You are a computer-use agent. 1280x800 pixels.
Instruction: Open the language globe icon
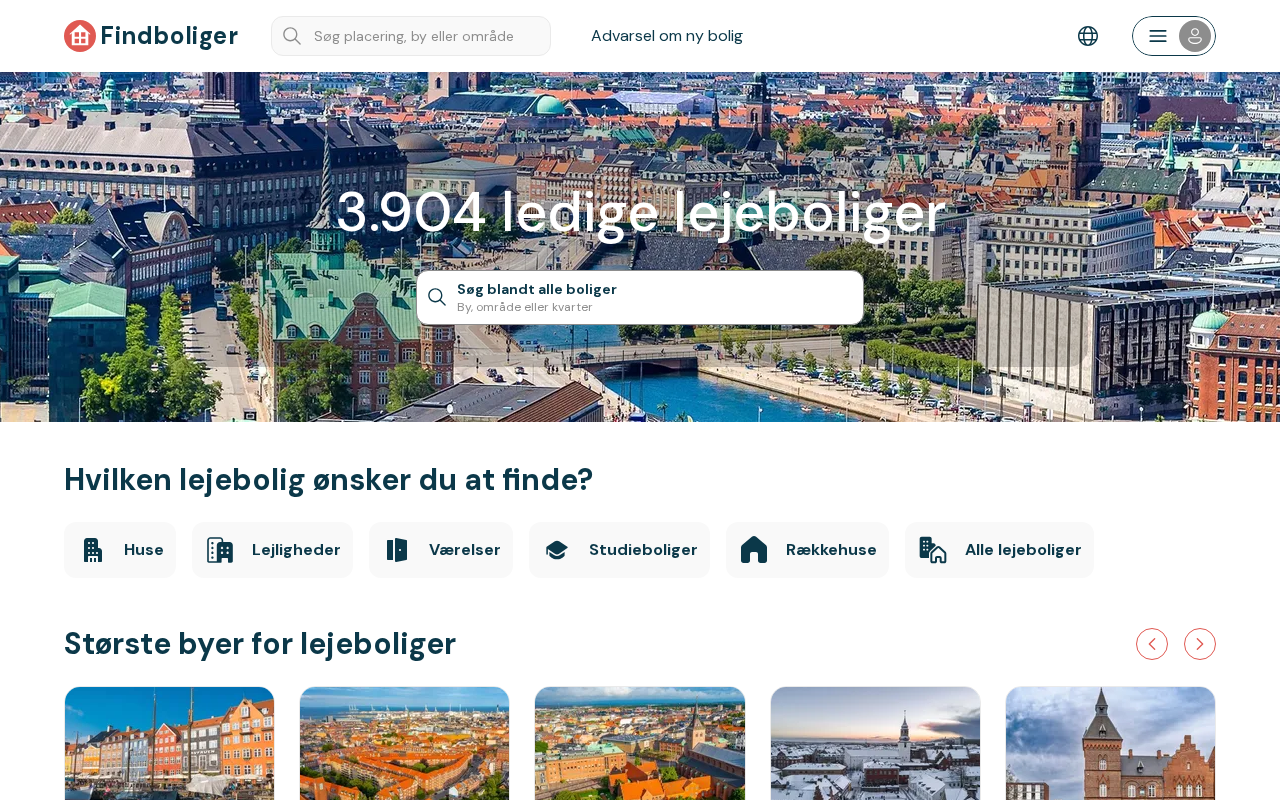click(1088, 36)
